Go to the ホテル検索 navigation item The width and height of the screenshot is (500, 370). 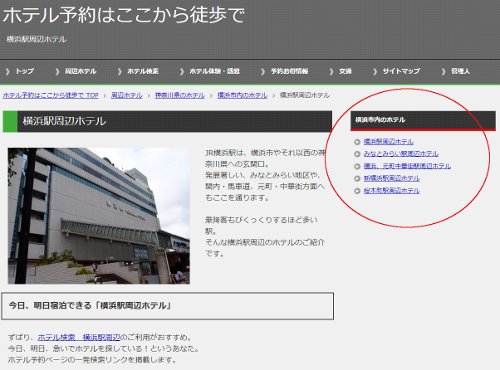click(143, 71)
